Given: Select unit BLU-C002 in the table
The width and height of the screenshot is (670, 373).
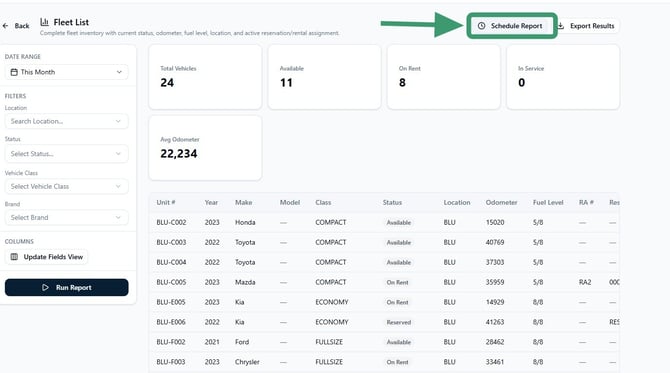Looking at the screenshot, I should tap(171, 223).
